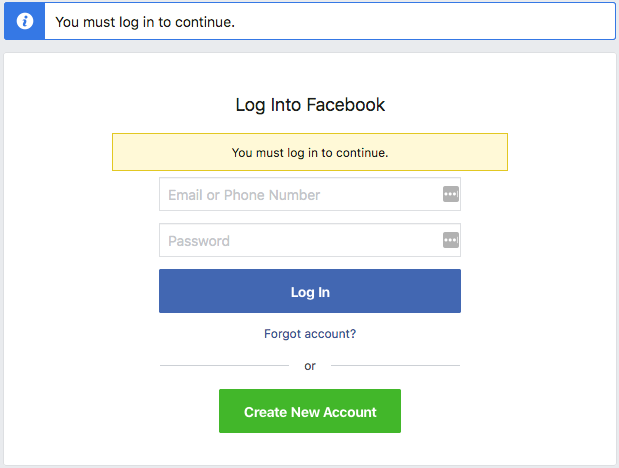This screenshot has width=619, height=468.
Task: Click the "Log In" label on the button
Action: pyautogui.click(x=310, y=292)
